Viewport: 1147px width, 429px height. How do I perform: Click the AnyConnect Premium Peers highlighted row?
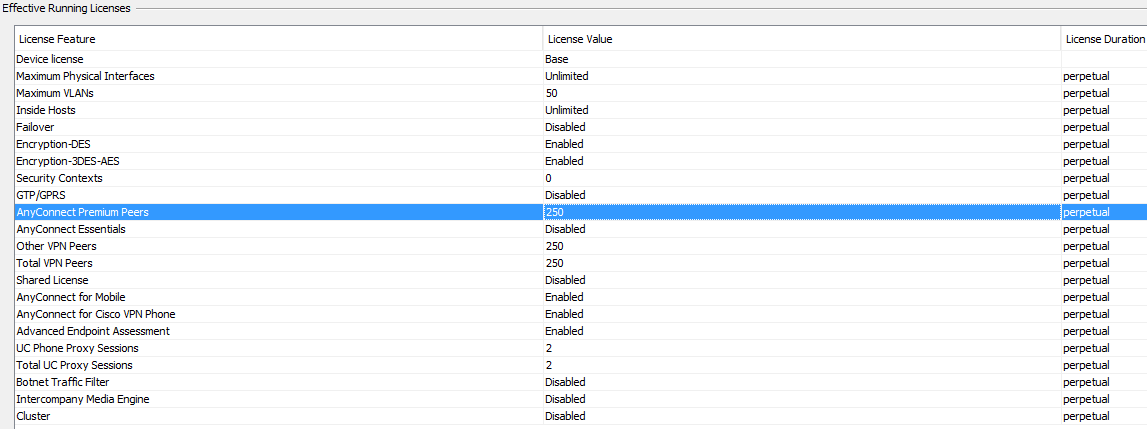(x=581, y=212)
